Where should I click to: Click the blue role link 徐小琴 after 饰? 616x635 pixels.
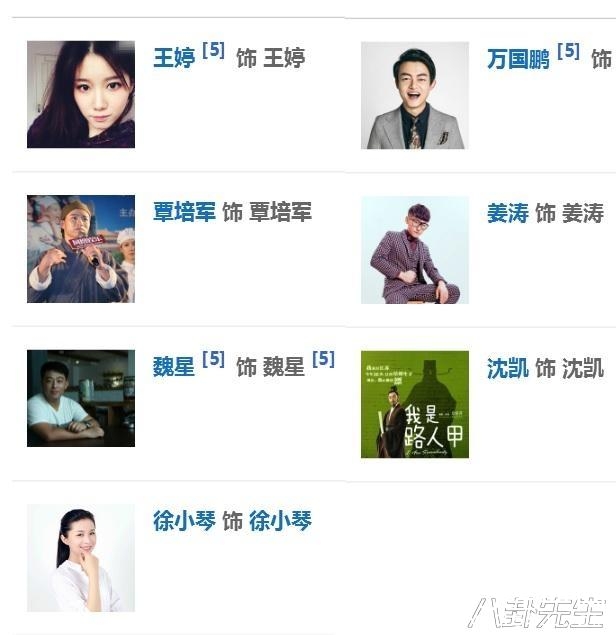click(280, 521)
